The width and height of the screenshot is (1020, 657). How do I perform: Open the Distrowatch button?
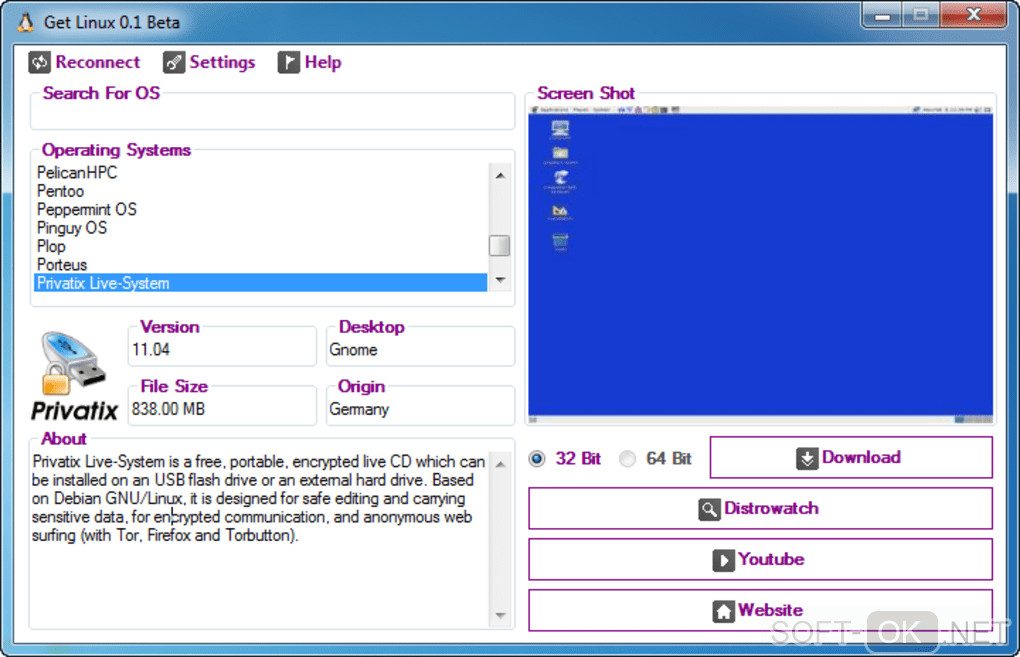coord(760,509)
